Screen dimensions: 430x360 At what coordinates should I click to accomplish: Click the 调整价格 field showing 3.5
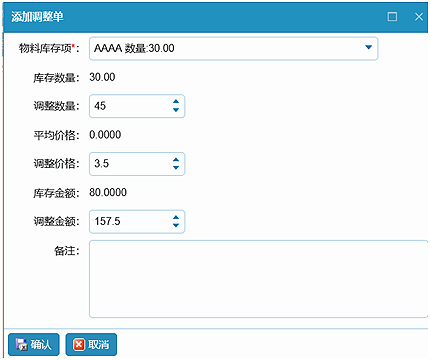(137, 164)
